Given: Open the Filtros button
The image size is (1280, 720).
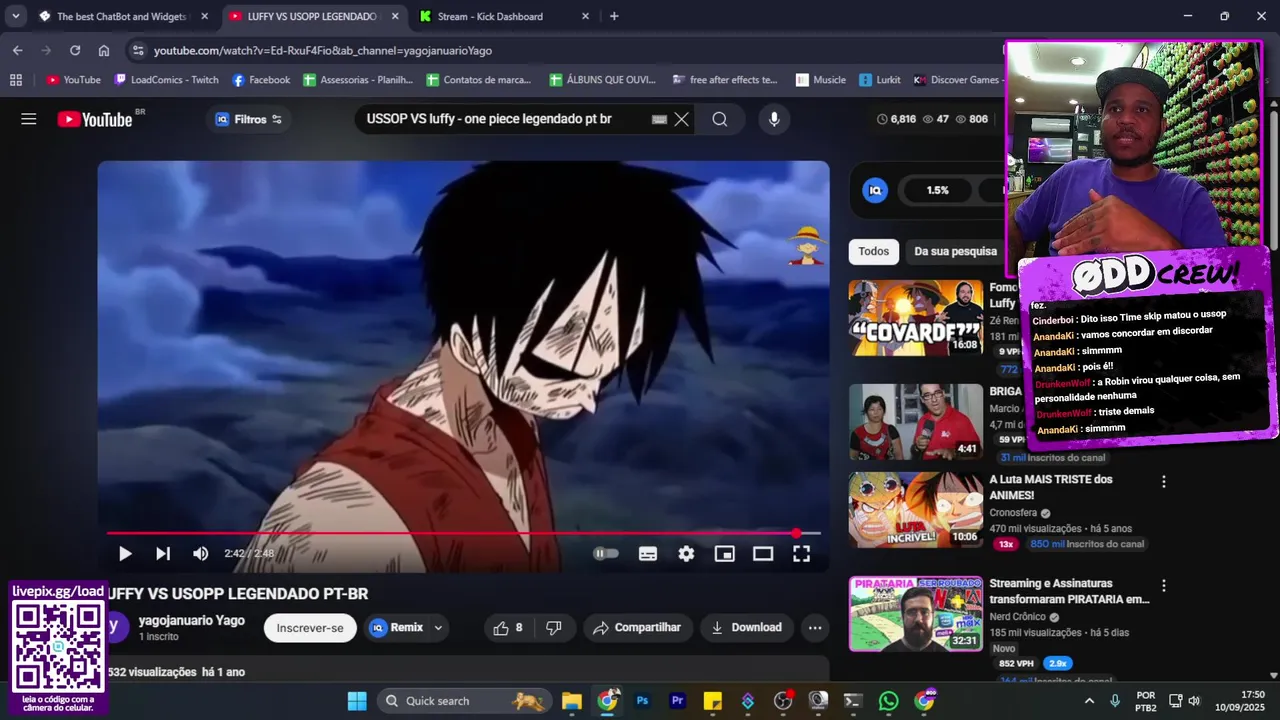Looking at the screenshot, I should (250, 119).
